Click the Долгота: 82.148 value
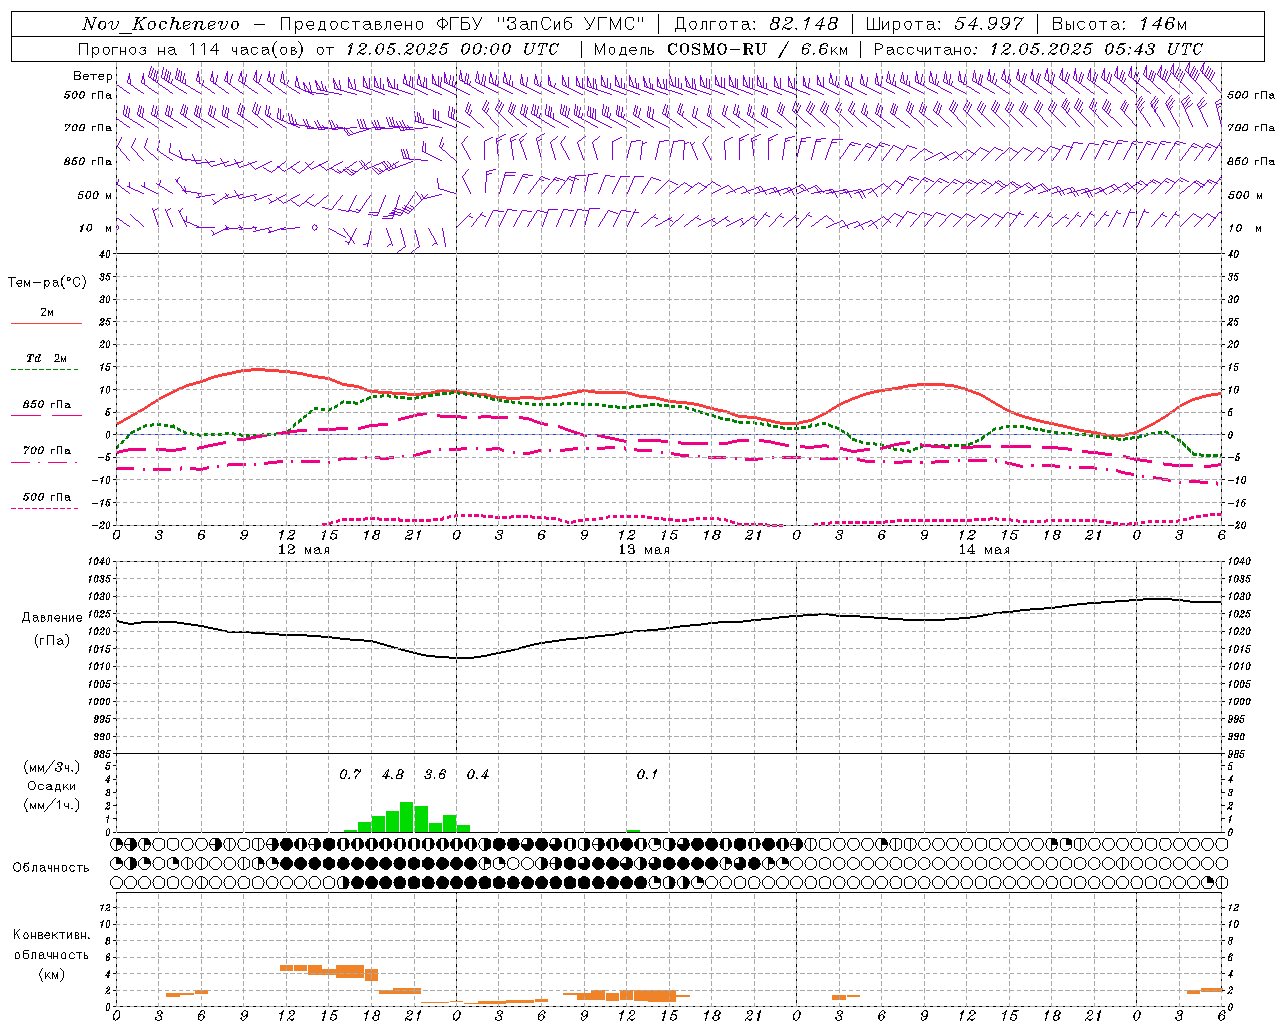This screenshot has width=1280, height=1024. (x=756, y=24)
